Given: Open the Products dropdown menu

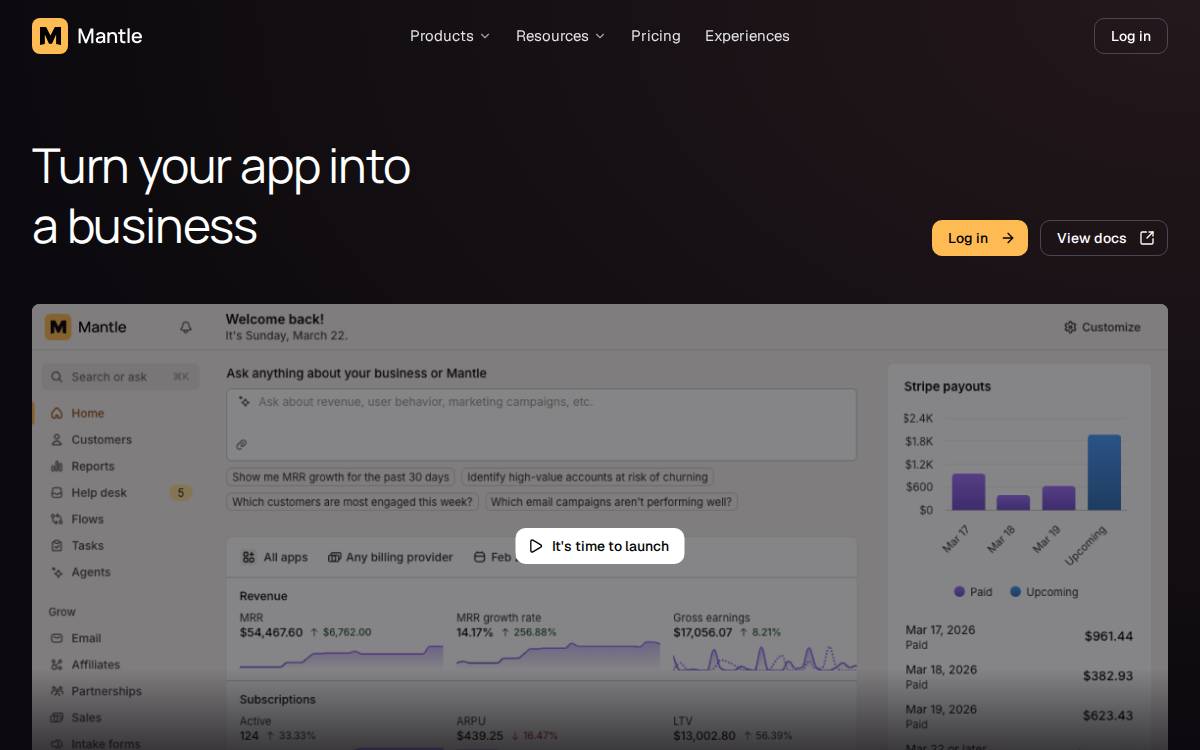Looking at the screenshot, I should coord(450,36).
